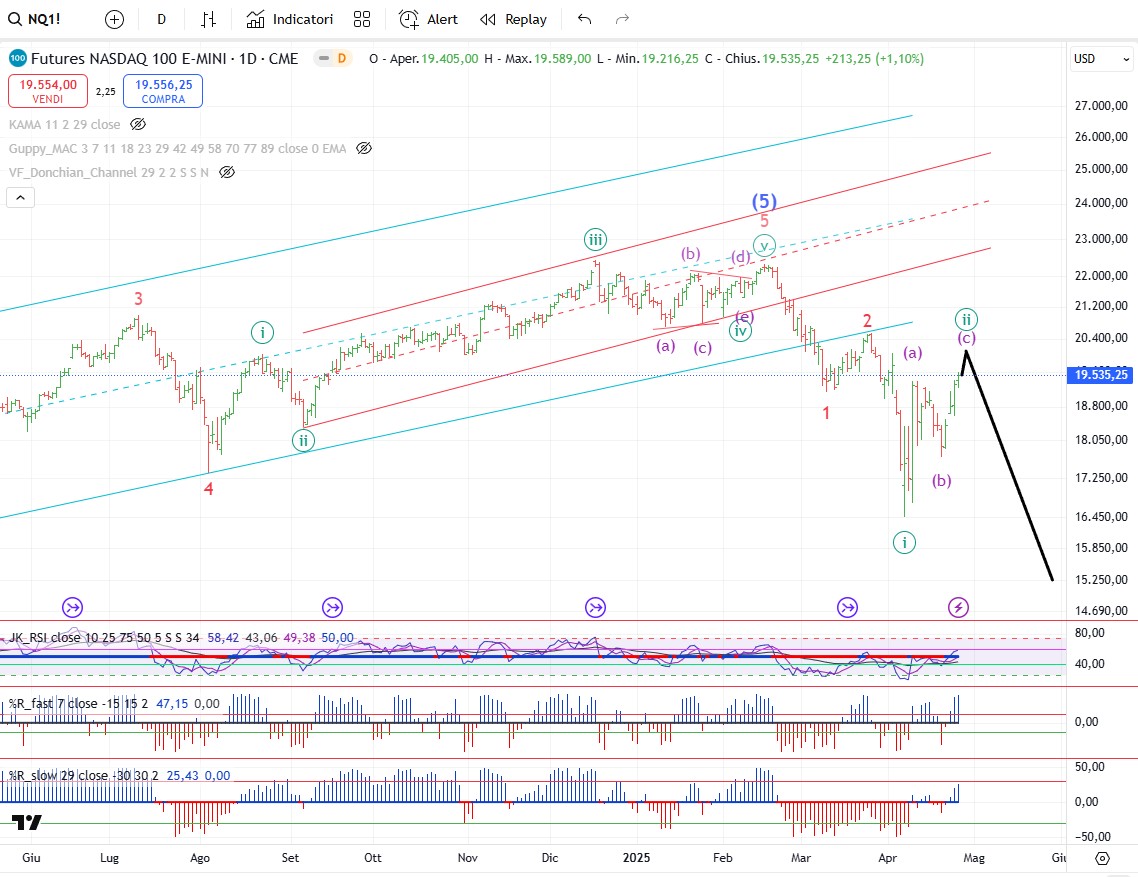Click the JK_RSI indicator label
Viewport: 1138px width, 877px height.
(x=104, y=637)
